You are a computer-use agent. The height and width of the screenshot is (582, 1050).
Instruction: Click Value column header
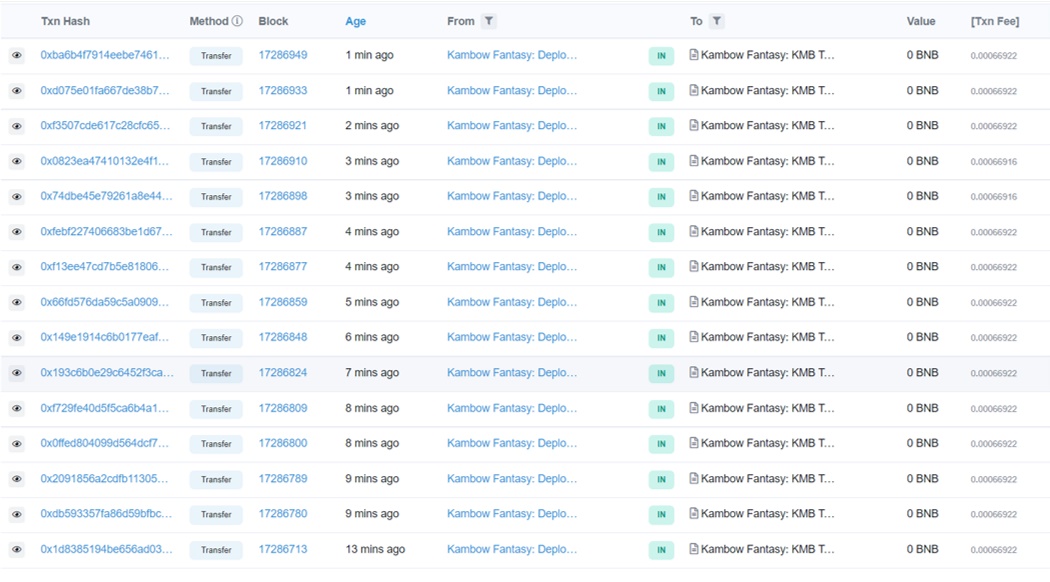pos(921,21)
